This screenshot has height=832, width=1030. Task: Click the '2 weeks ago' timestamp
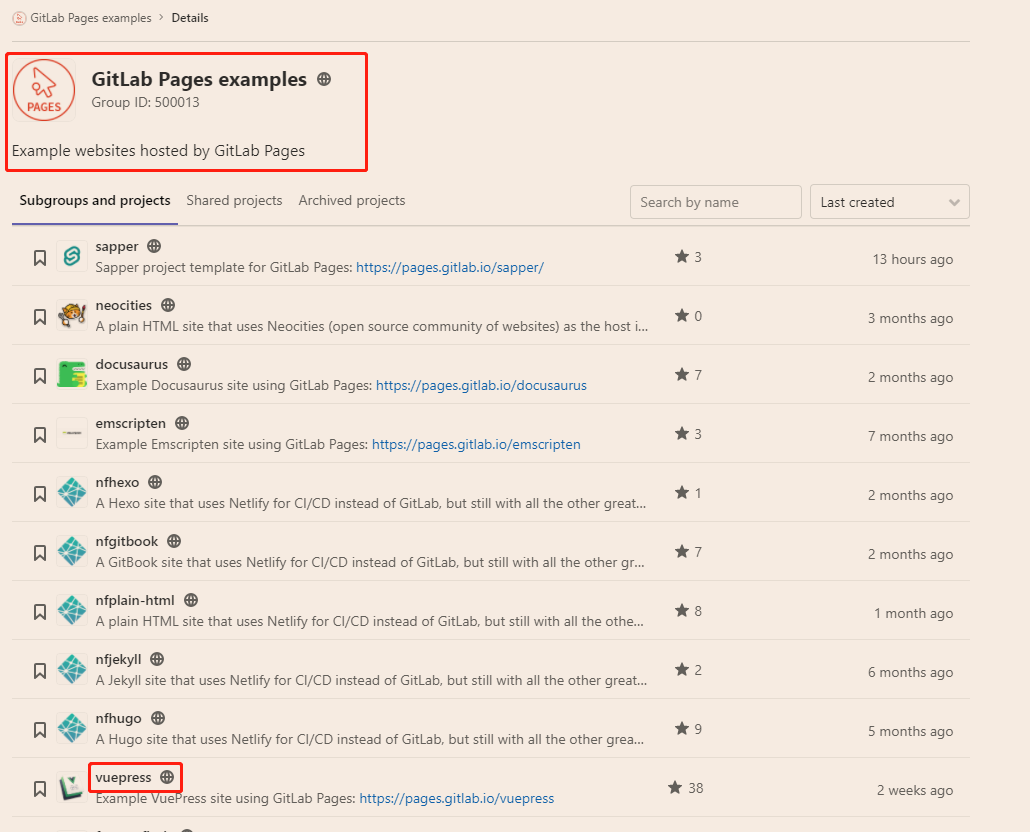click(x=914, y=791)
